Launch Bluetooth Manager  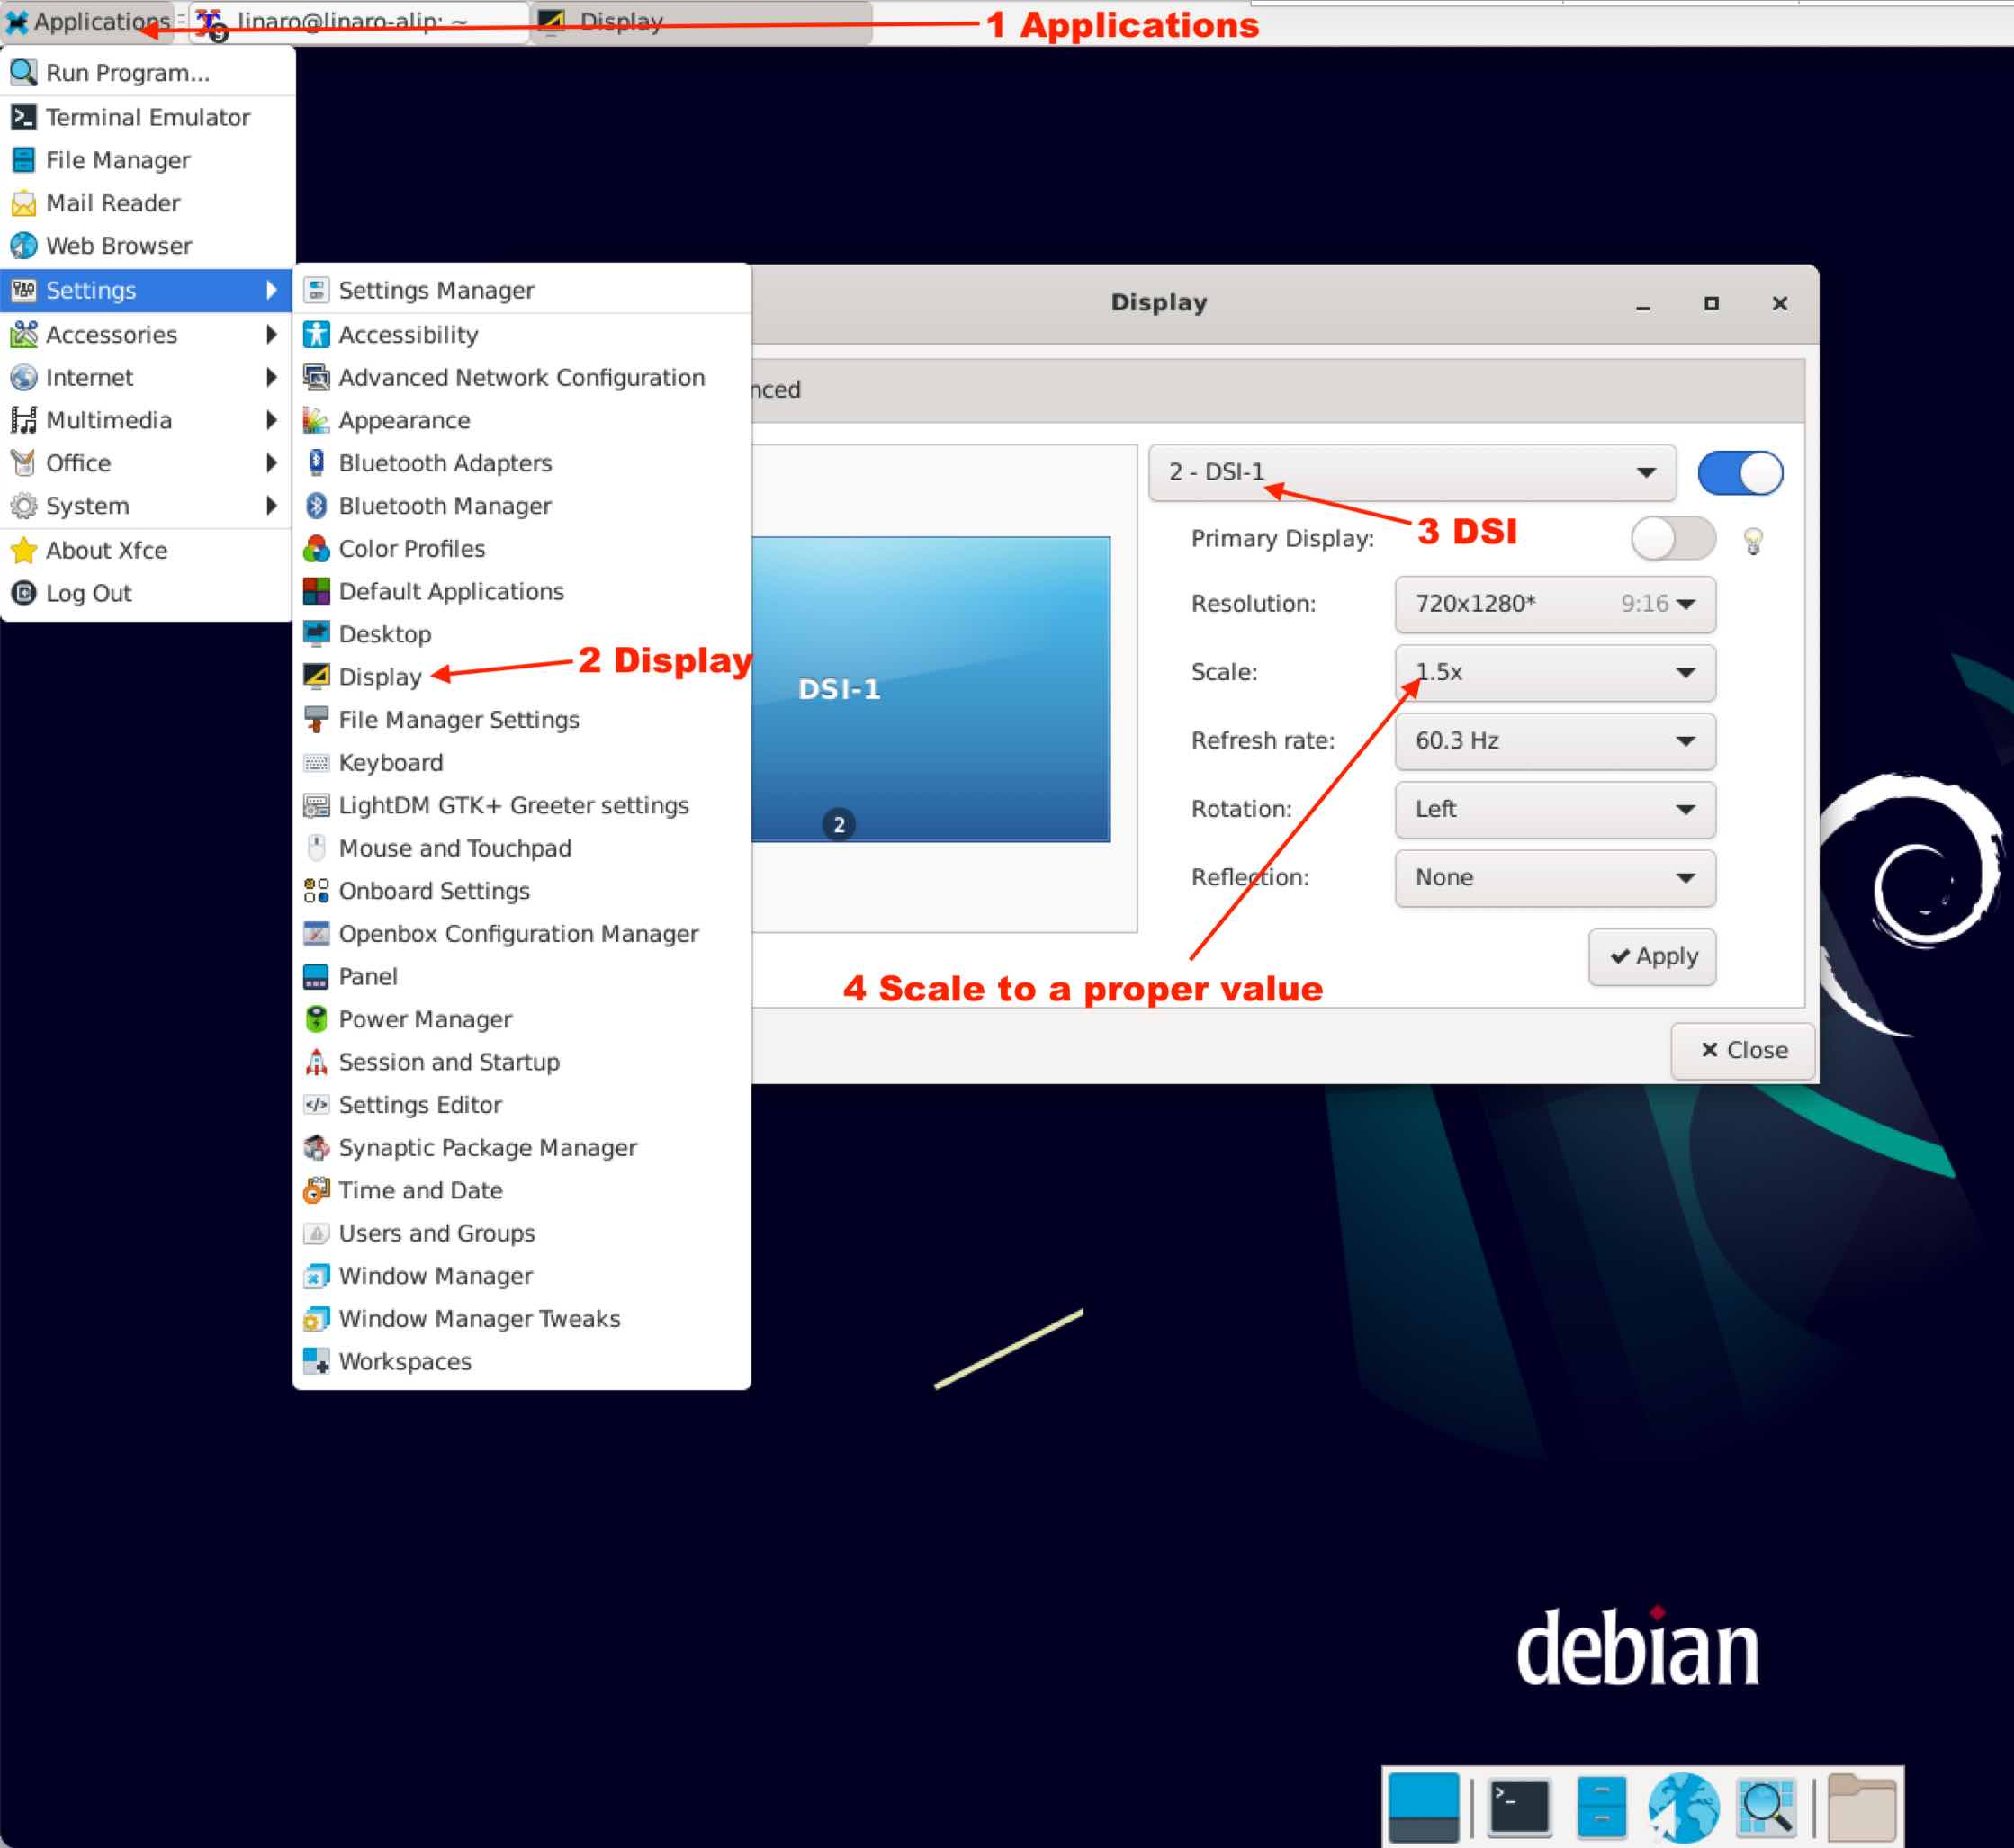pyautogui.click(x=521, y=506)
